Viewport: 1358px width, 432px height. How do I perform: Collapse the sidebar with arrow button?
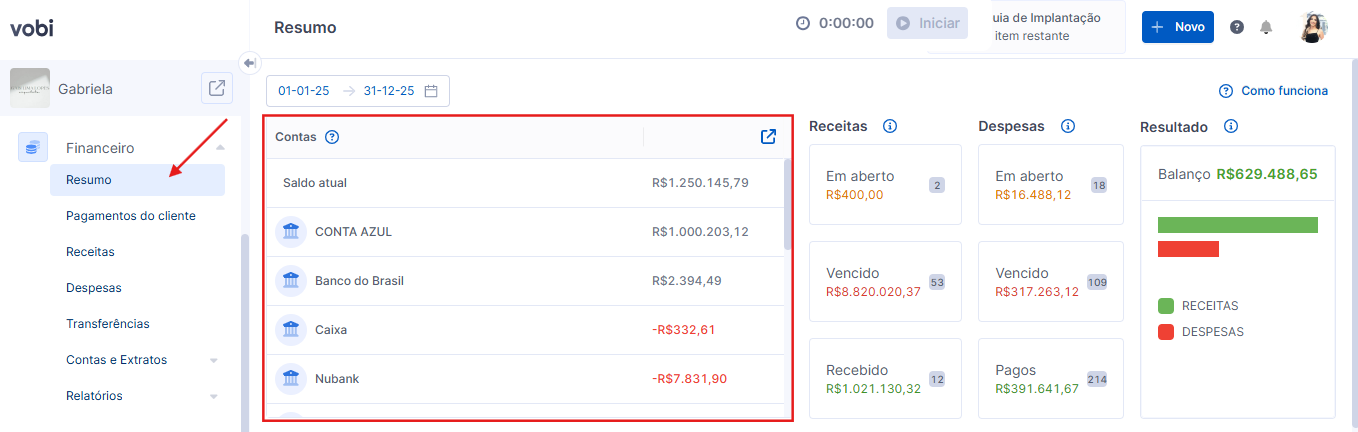point(250,62)
